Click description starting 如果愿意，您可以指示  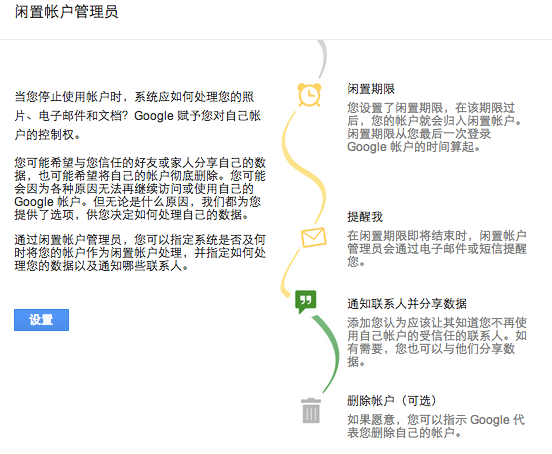(x=436, y=426)
